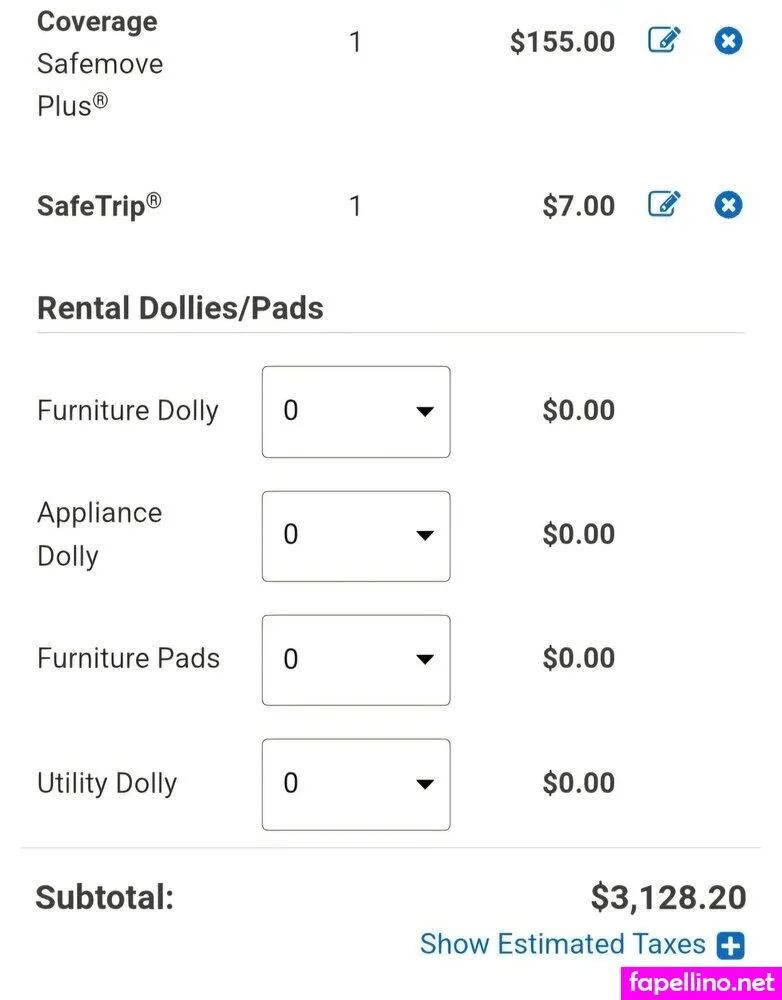This screenshot has height=1000, width=782.
Task: Click the $3,128.20 subtotal amount
Action: click(668, 897)
